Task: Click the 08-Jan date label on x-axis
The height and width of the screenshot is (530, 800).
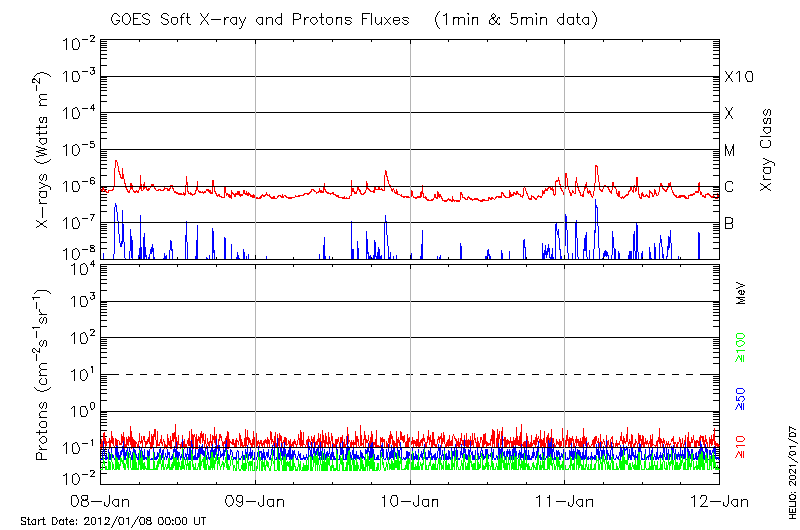Action: pyautogui.click(x=101, y=500)
